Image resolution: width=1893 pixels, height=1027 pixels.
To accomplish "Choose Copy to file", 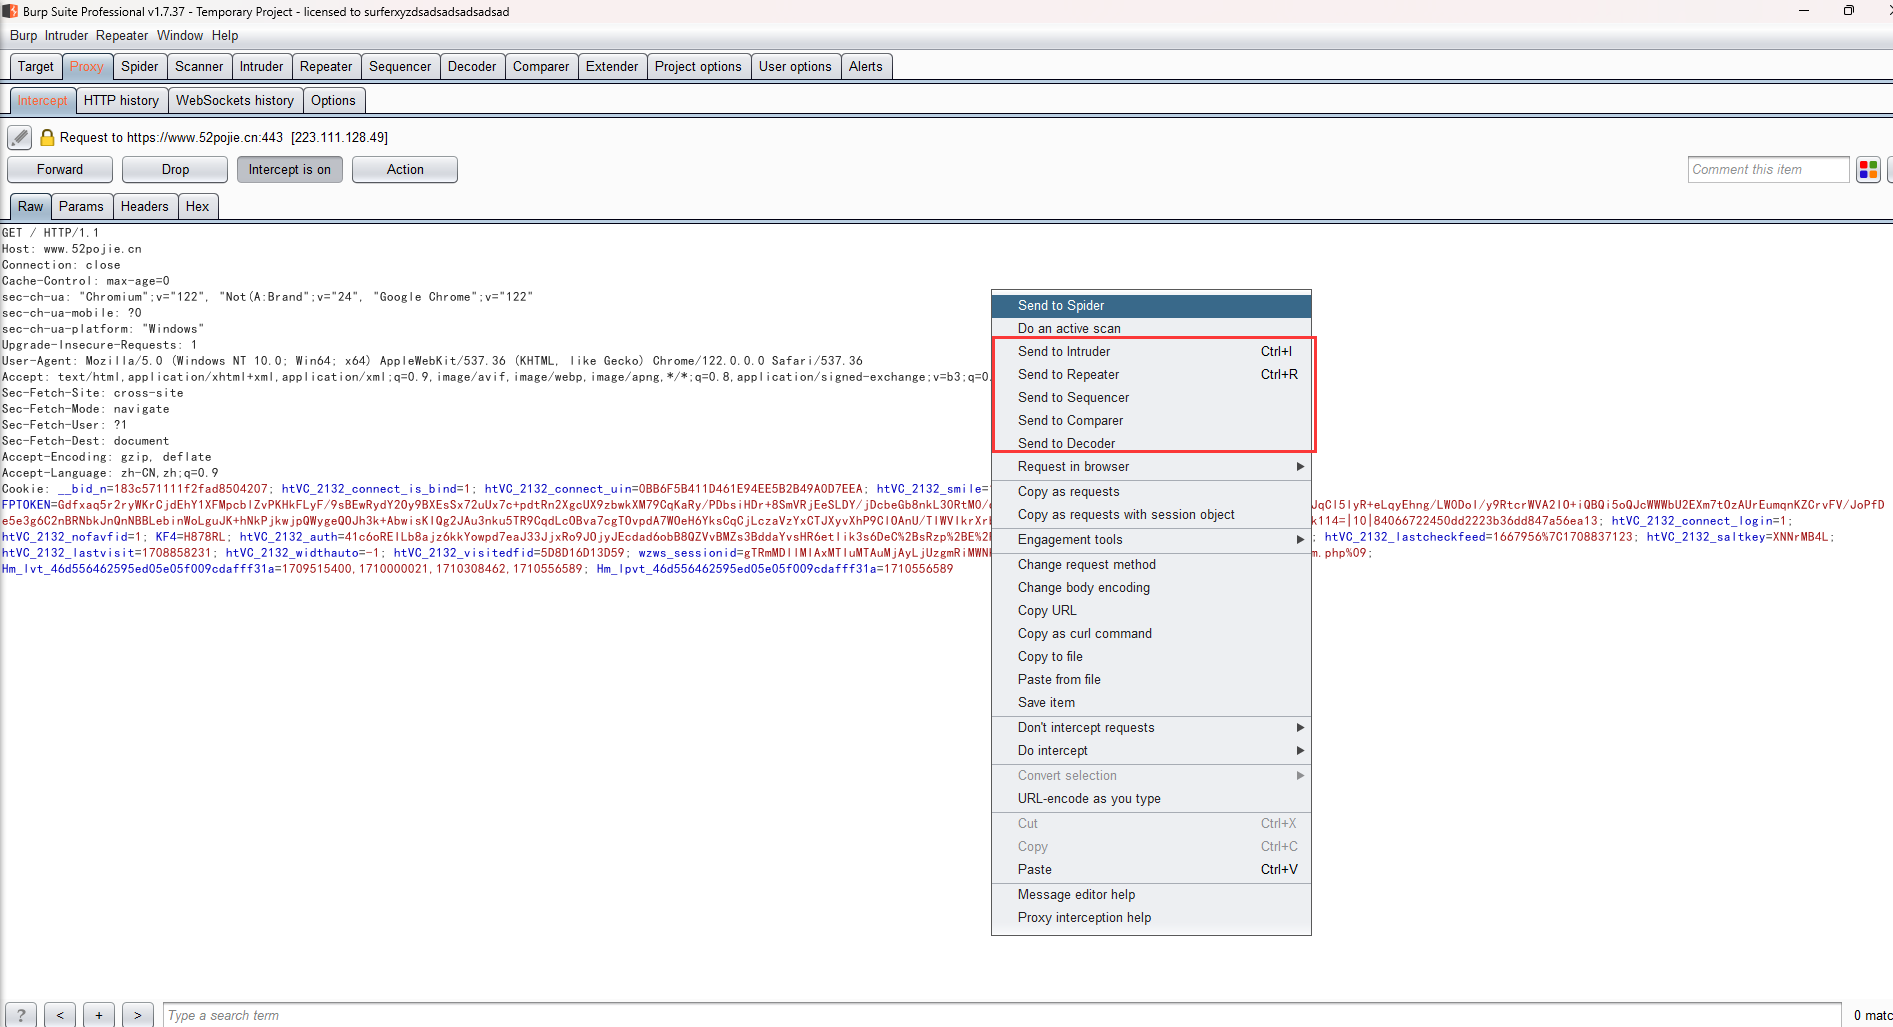I will click(1151, 657).
